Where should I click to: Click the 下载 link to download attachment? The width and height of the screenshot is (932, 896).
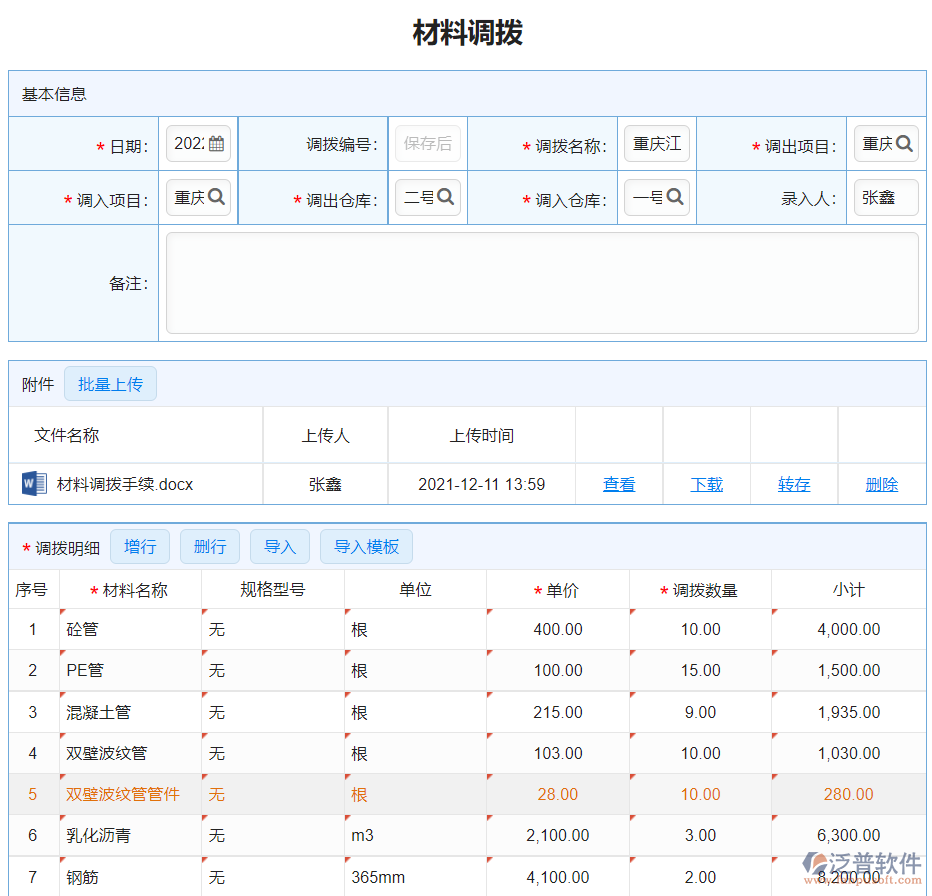point(706,484)
